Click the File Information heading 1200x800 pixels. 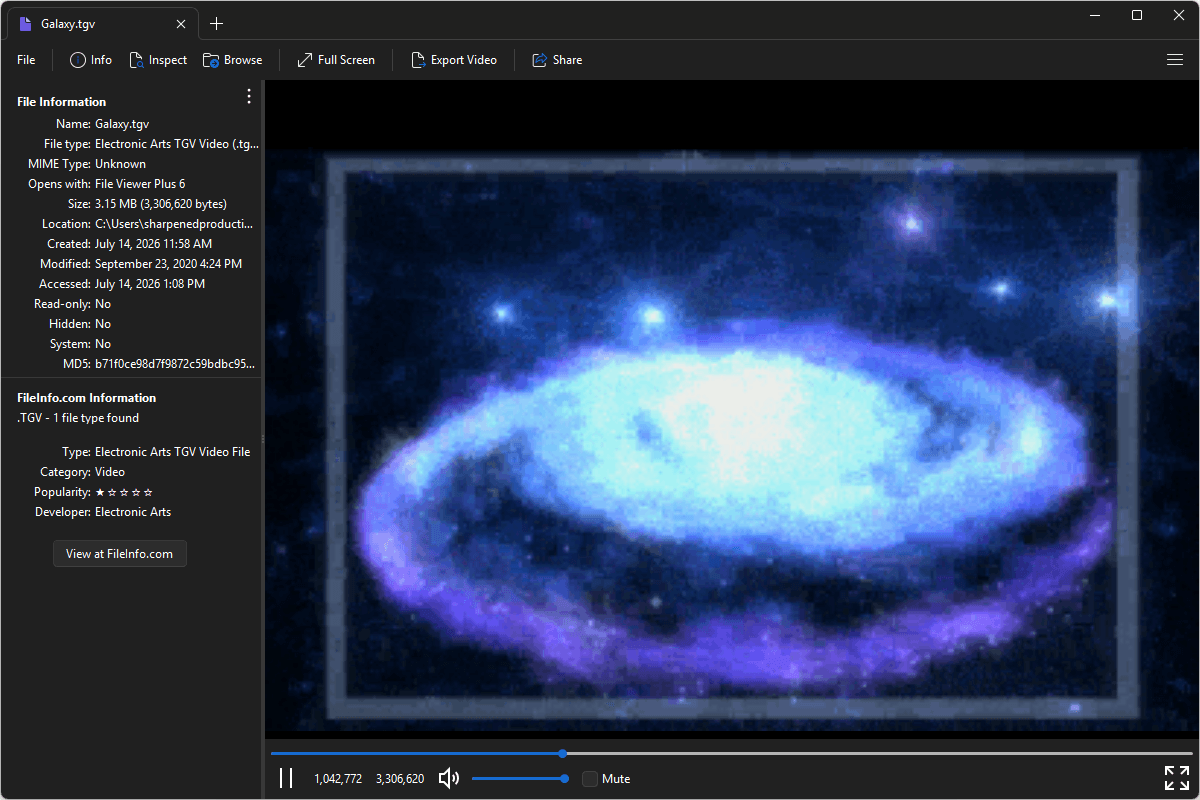(x=61, y=102)
